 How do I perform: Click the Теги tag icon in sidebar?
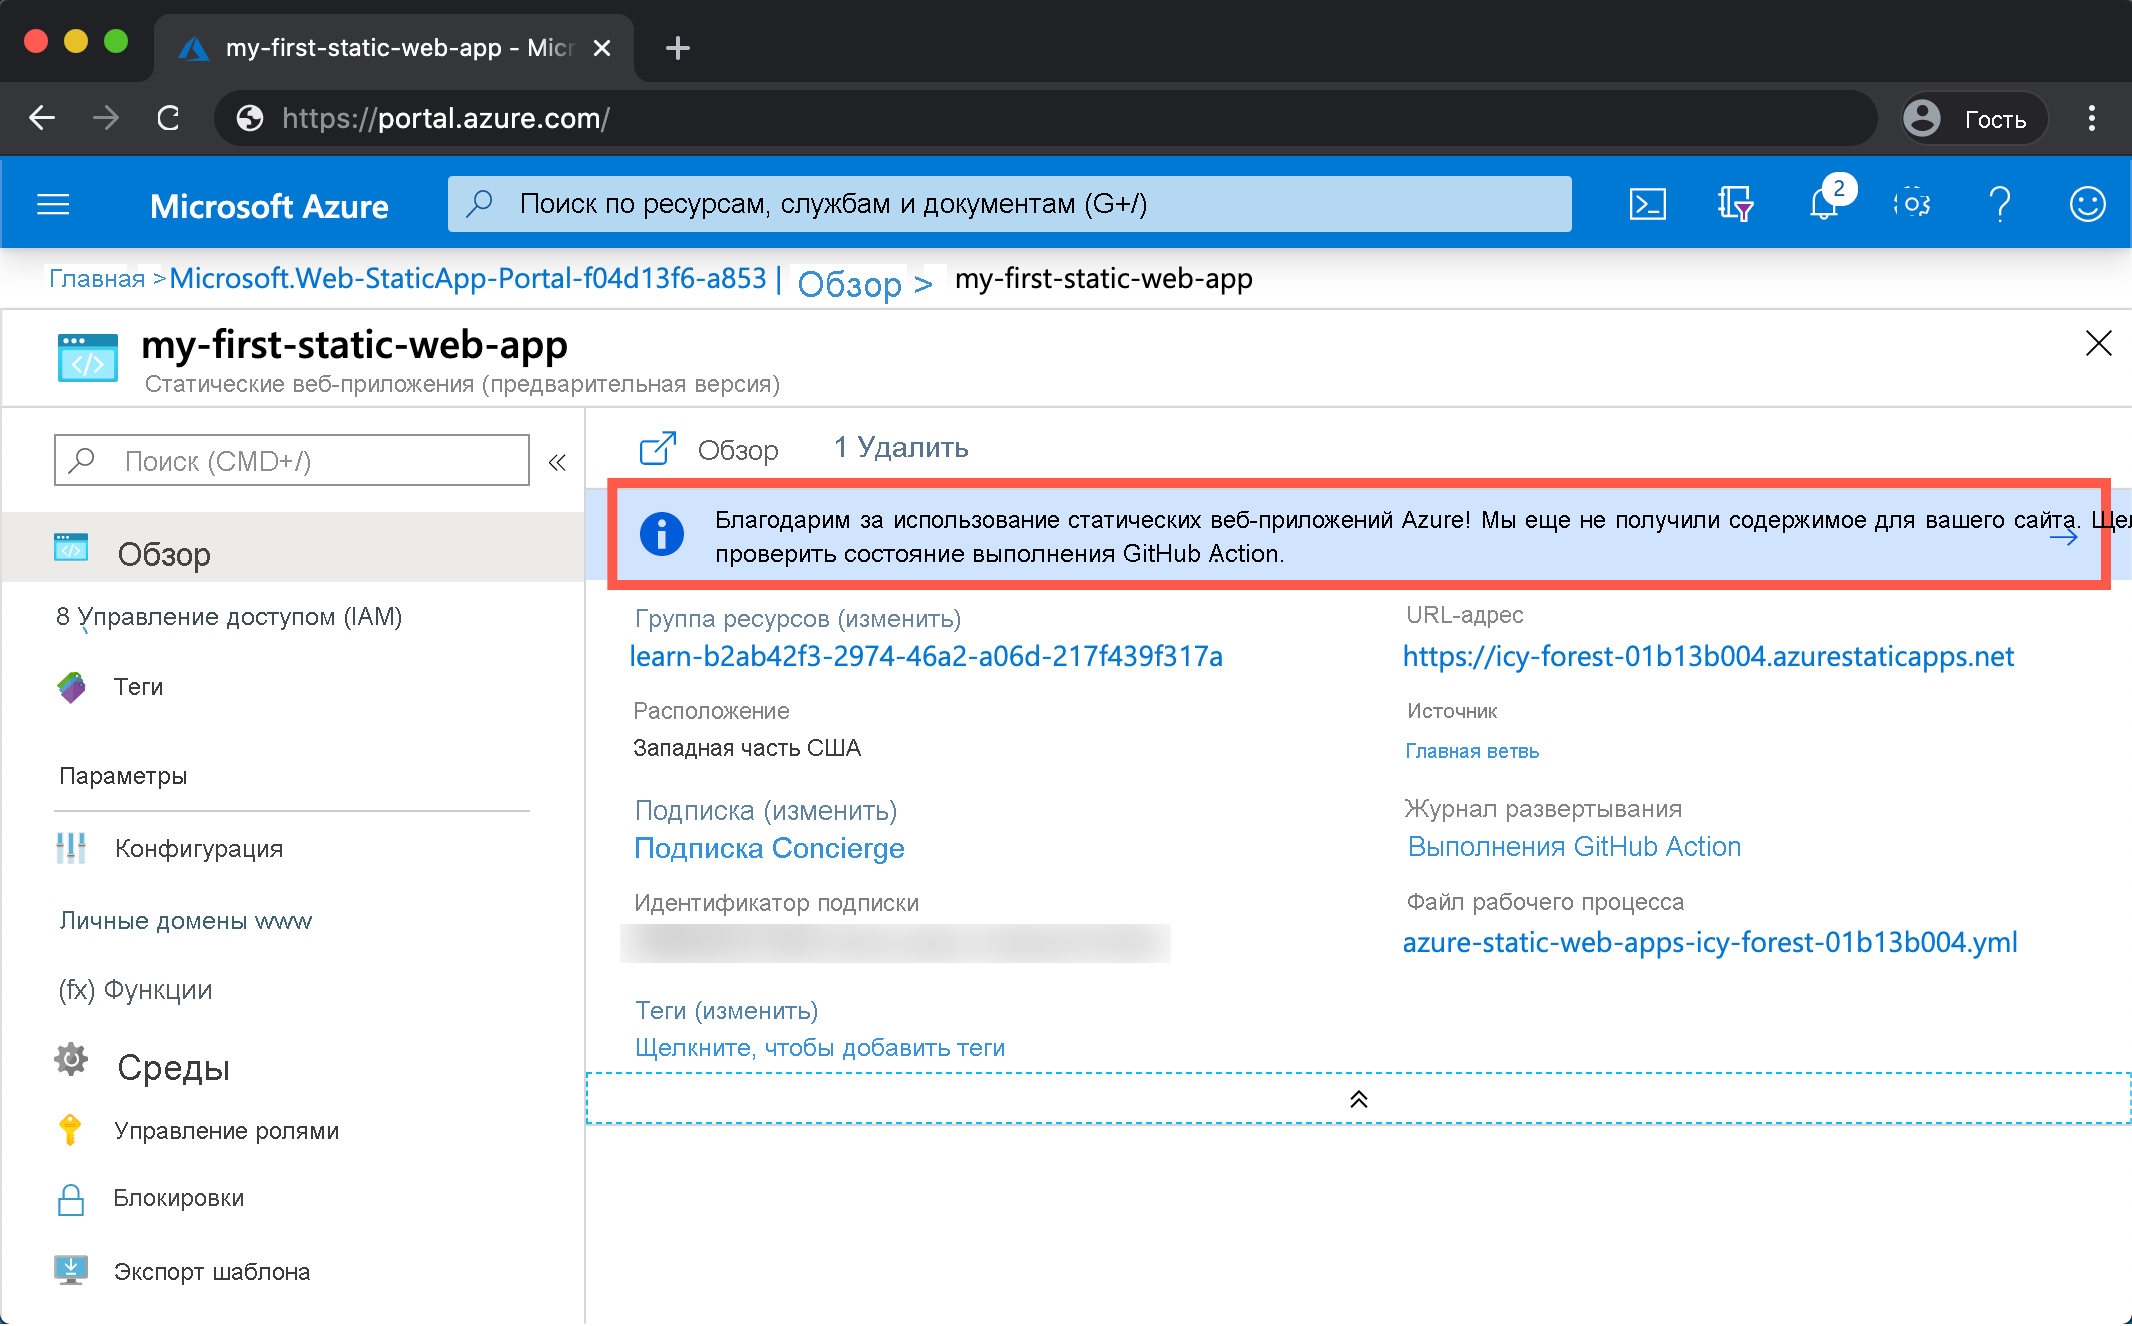coord(71,687)
